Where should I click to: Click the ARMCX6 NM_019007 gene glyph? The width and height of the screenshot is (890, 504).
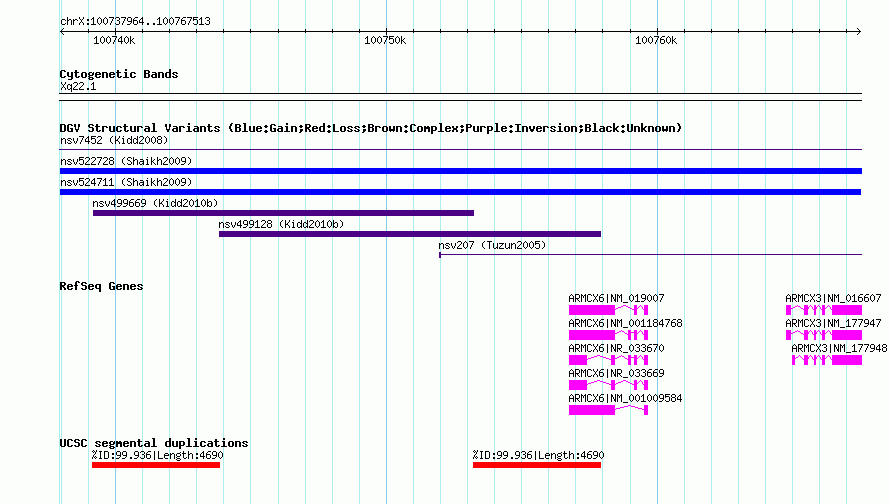click(608, 310)
